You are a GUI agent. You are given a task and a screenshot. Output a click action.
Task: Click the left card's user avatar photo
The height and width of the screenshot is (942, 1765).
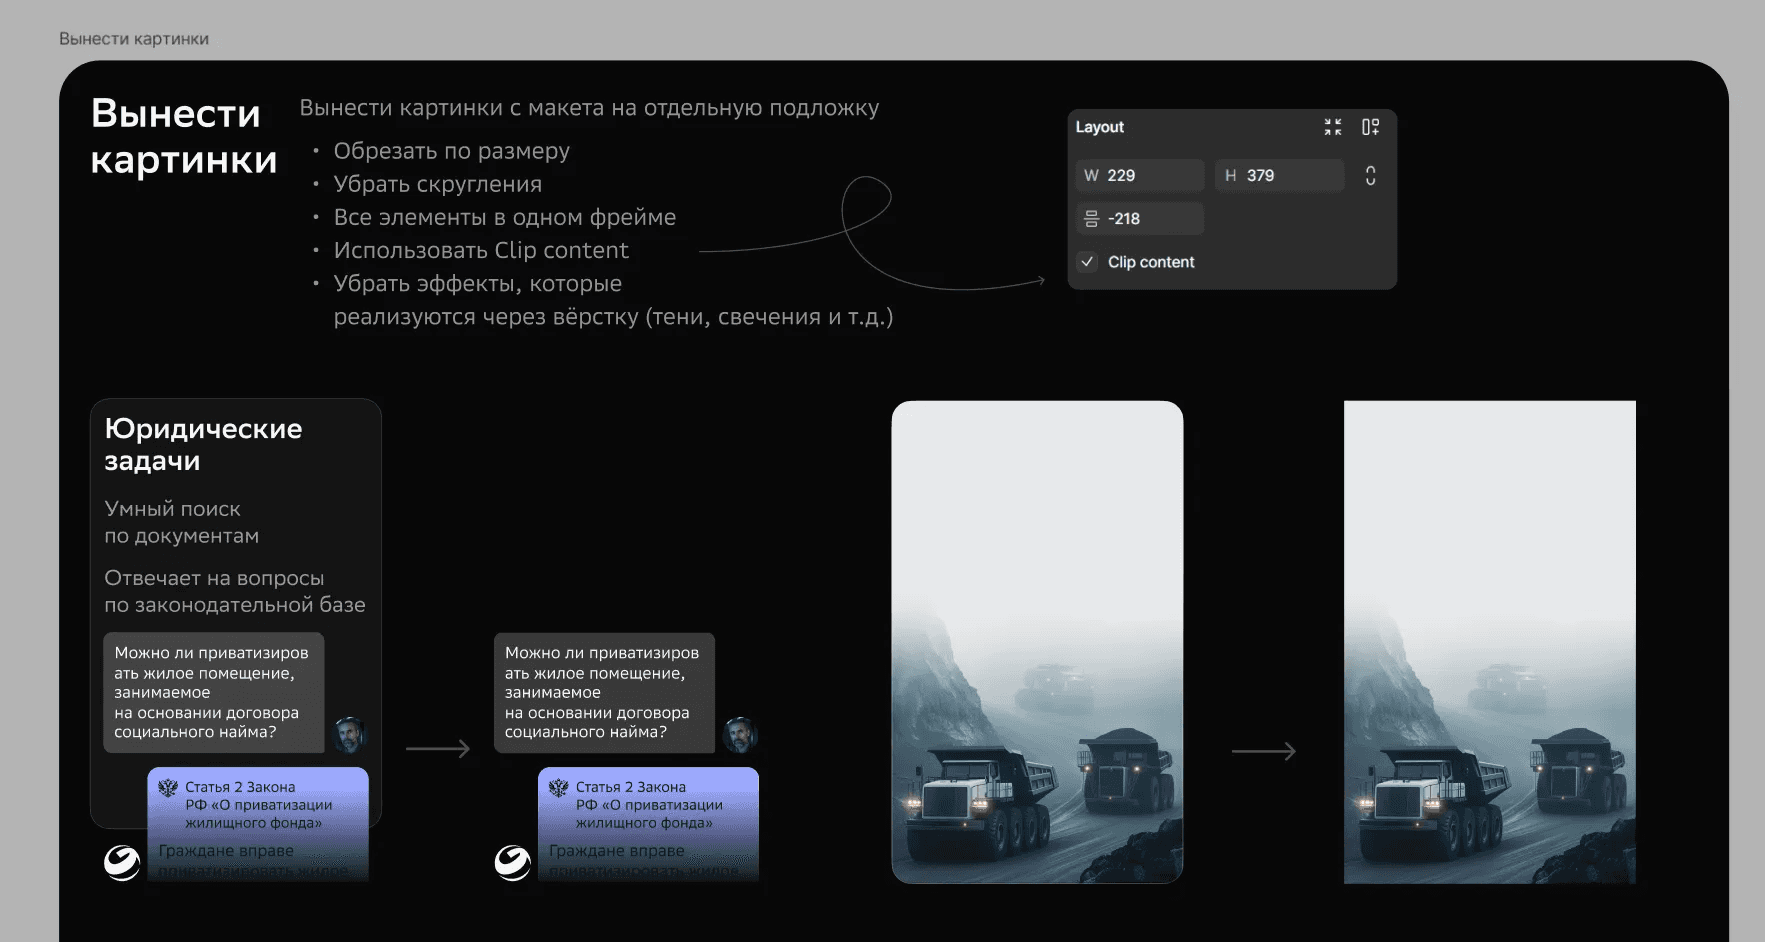tap(349, 735)
